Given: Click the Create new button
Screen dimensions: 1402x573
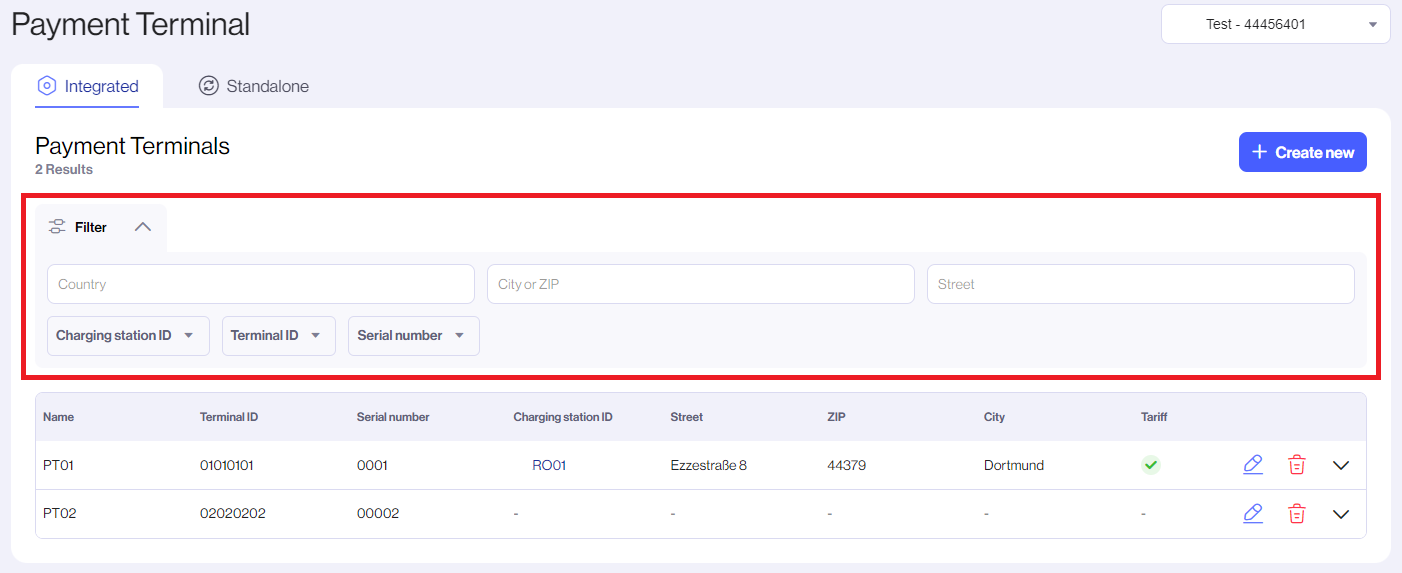Looking at the screenshot, I should (1303, 152).
